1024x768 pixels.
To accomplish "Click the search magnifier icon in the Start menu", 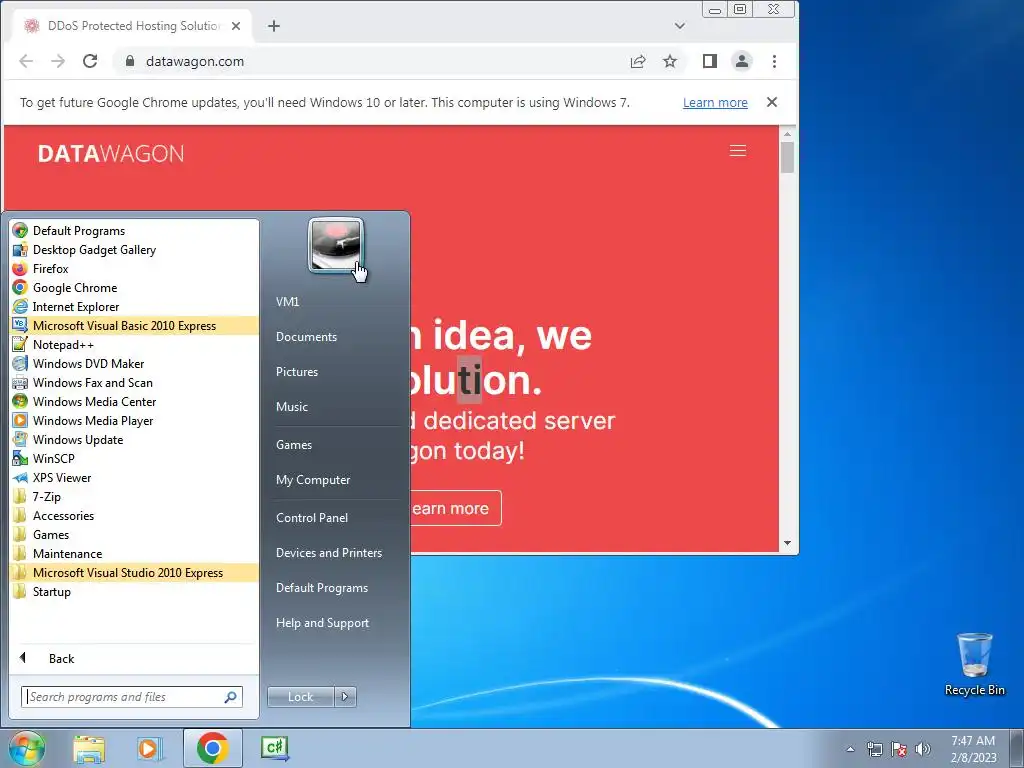I will [231, 697].
